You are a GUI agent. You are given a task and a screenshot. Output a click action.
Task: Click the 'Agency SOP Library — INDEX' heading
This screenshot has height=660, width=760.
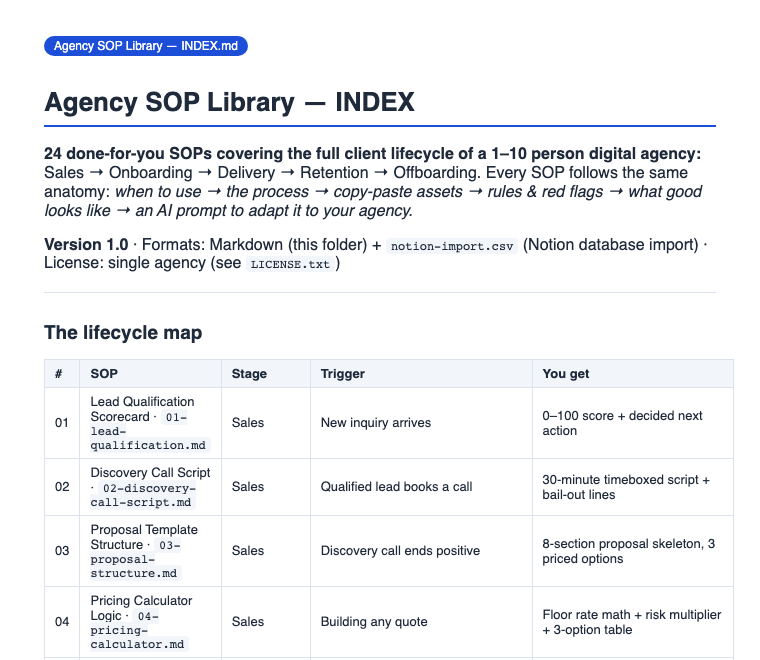point(229,102)
